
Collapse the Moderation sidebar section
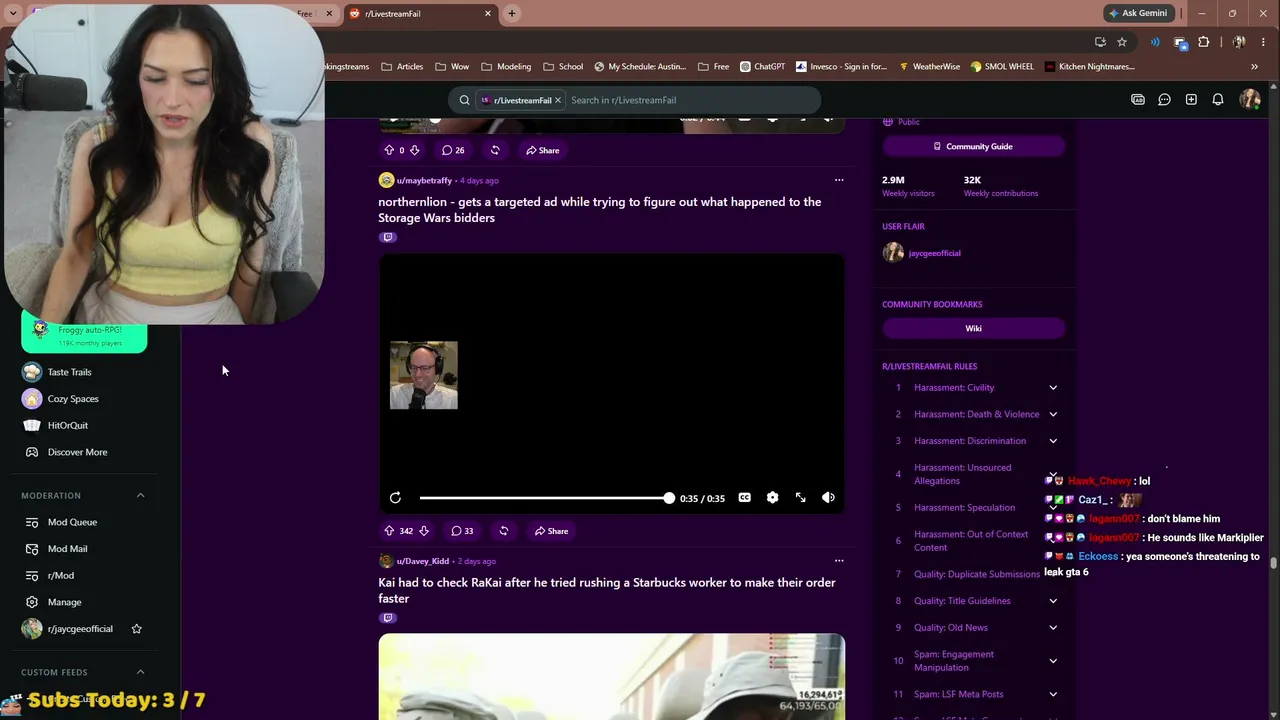pyautogui.click(x=140, y=495)
